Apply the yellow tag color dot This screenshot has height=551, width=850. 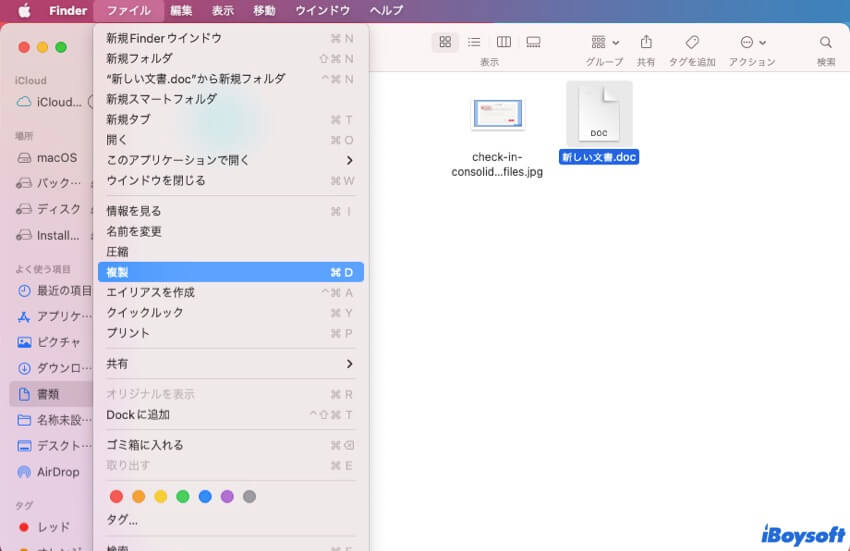[160, 496]
